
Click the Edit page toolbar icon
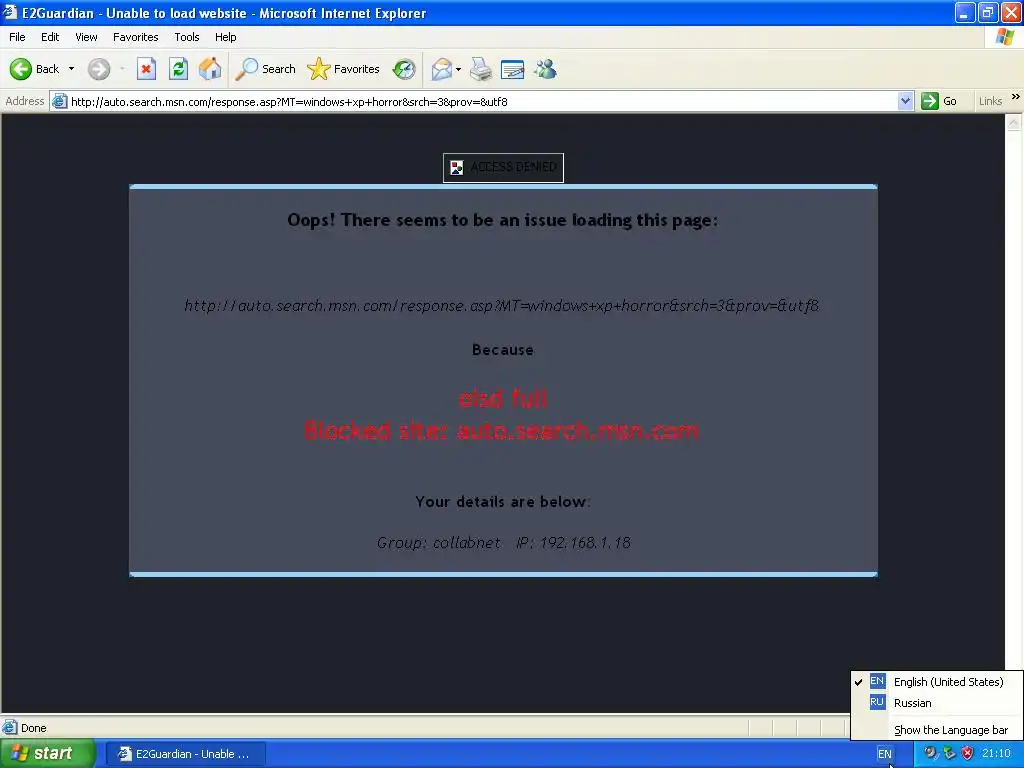click(x=513, y=69)
